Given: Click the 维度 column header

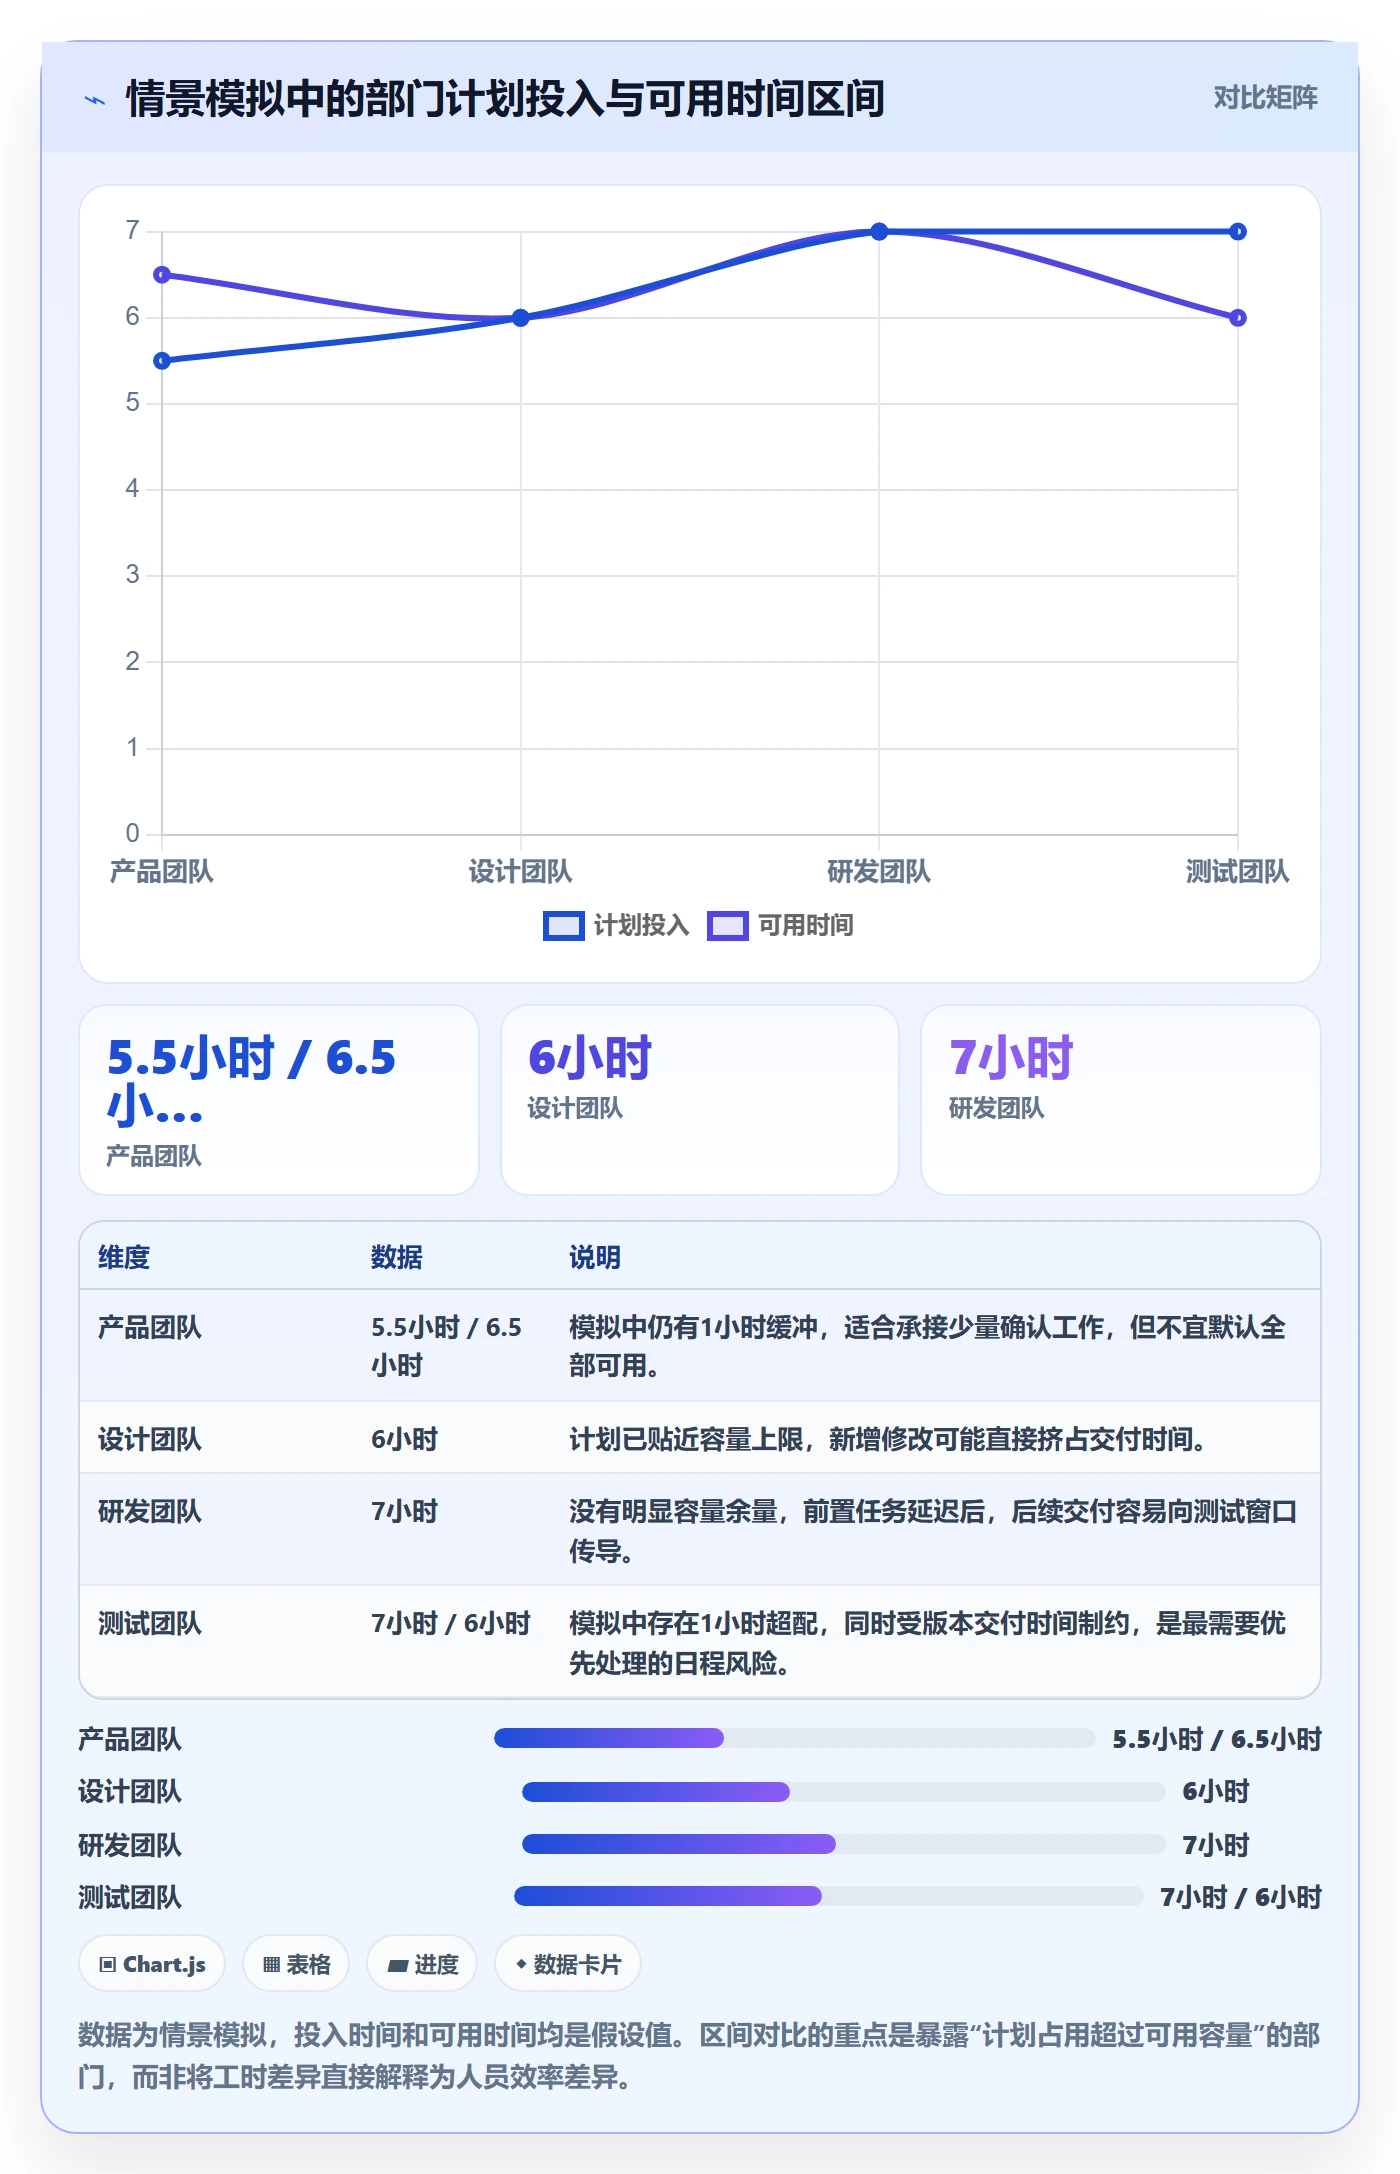Looking at the screenshot, I should [x=124, y=1257].
